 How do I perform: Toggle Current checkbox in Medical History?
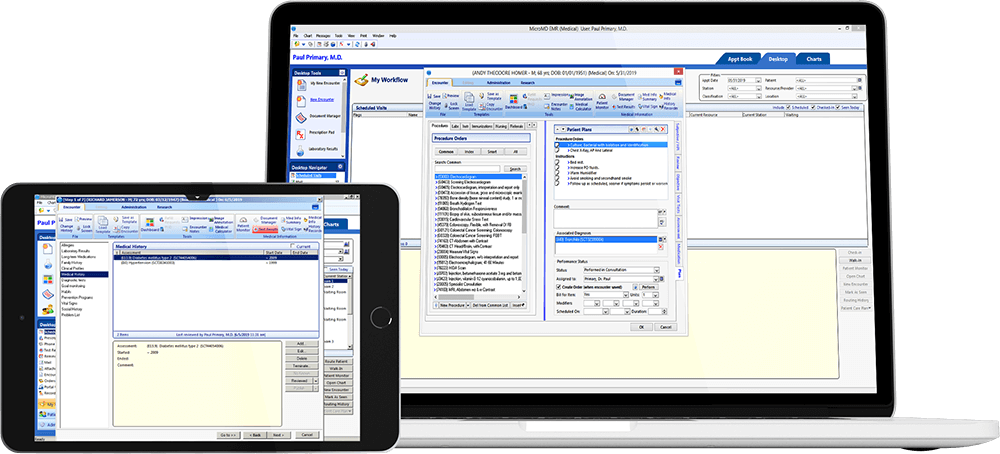(x=293, y=246)
